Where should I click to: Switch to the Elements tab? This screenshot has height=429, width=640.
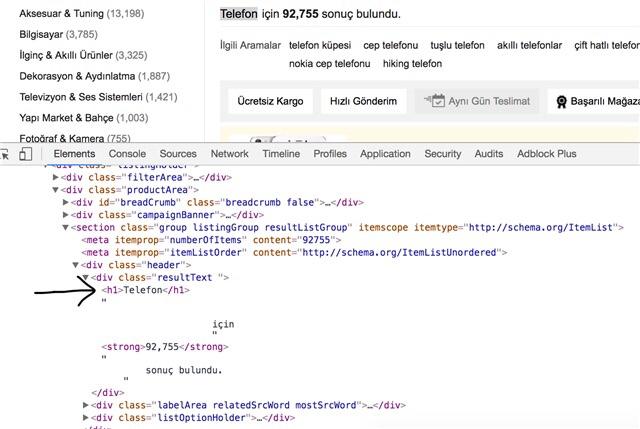[74, 154]
